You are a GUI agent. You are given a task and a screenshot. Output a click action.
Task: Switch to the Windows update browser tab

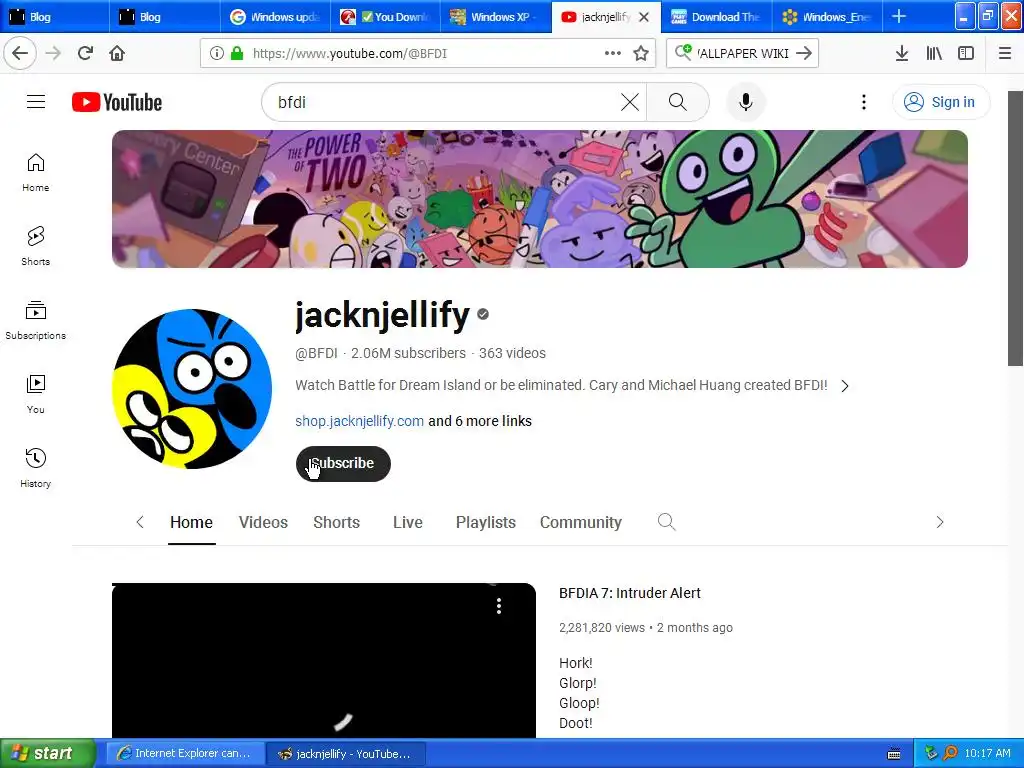pos(275,17)
